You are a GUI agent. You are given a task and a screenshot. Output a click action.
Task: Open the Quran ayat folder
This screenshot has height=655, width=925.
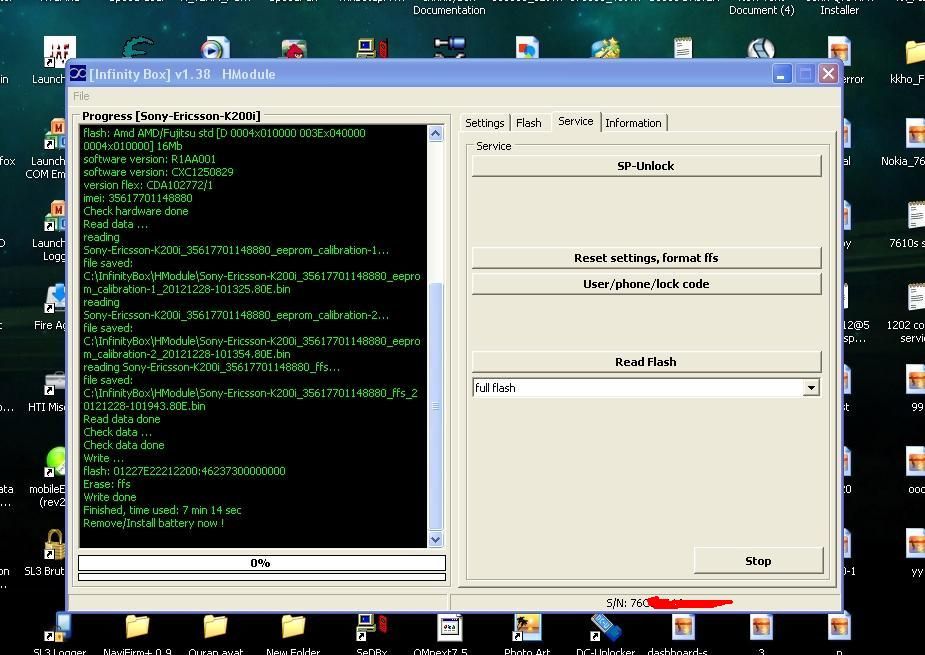[x=215, y=628]
